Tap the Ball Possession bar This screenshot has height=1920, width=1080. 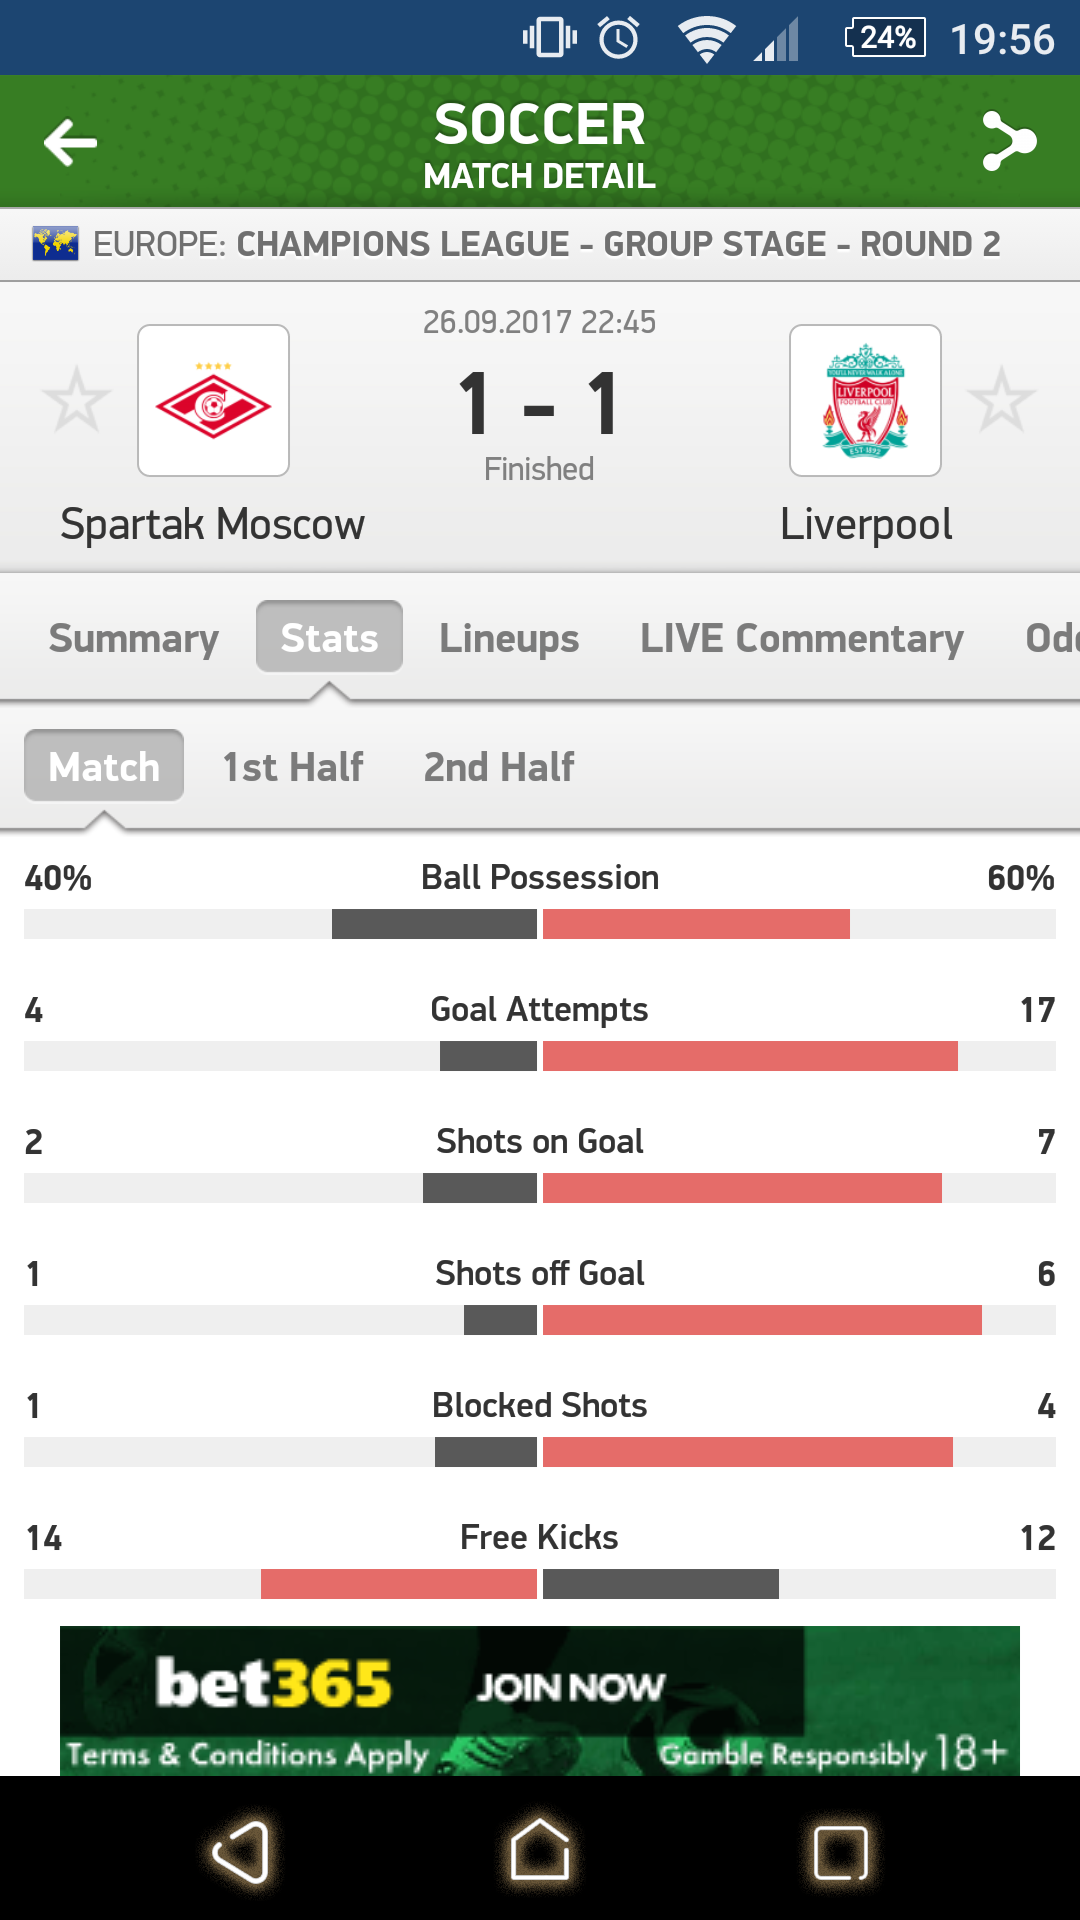pos(540,924)
